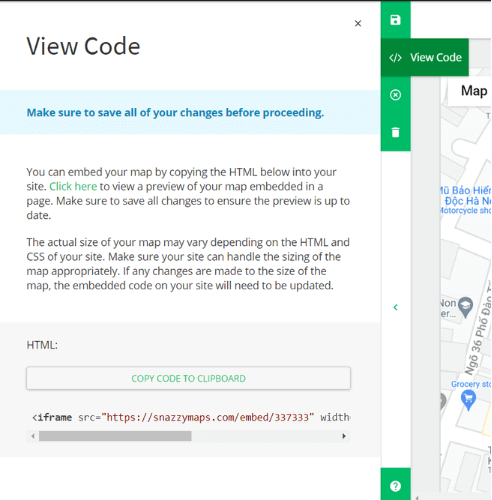
Task: Click the code box horizontal scrollbar thumb
Action: 115,436
